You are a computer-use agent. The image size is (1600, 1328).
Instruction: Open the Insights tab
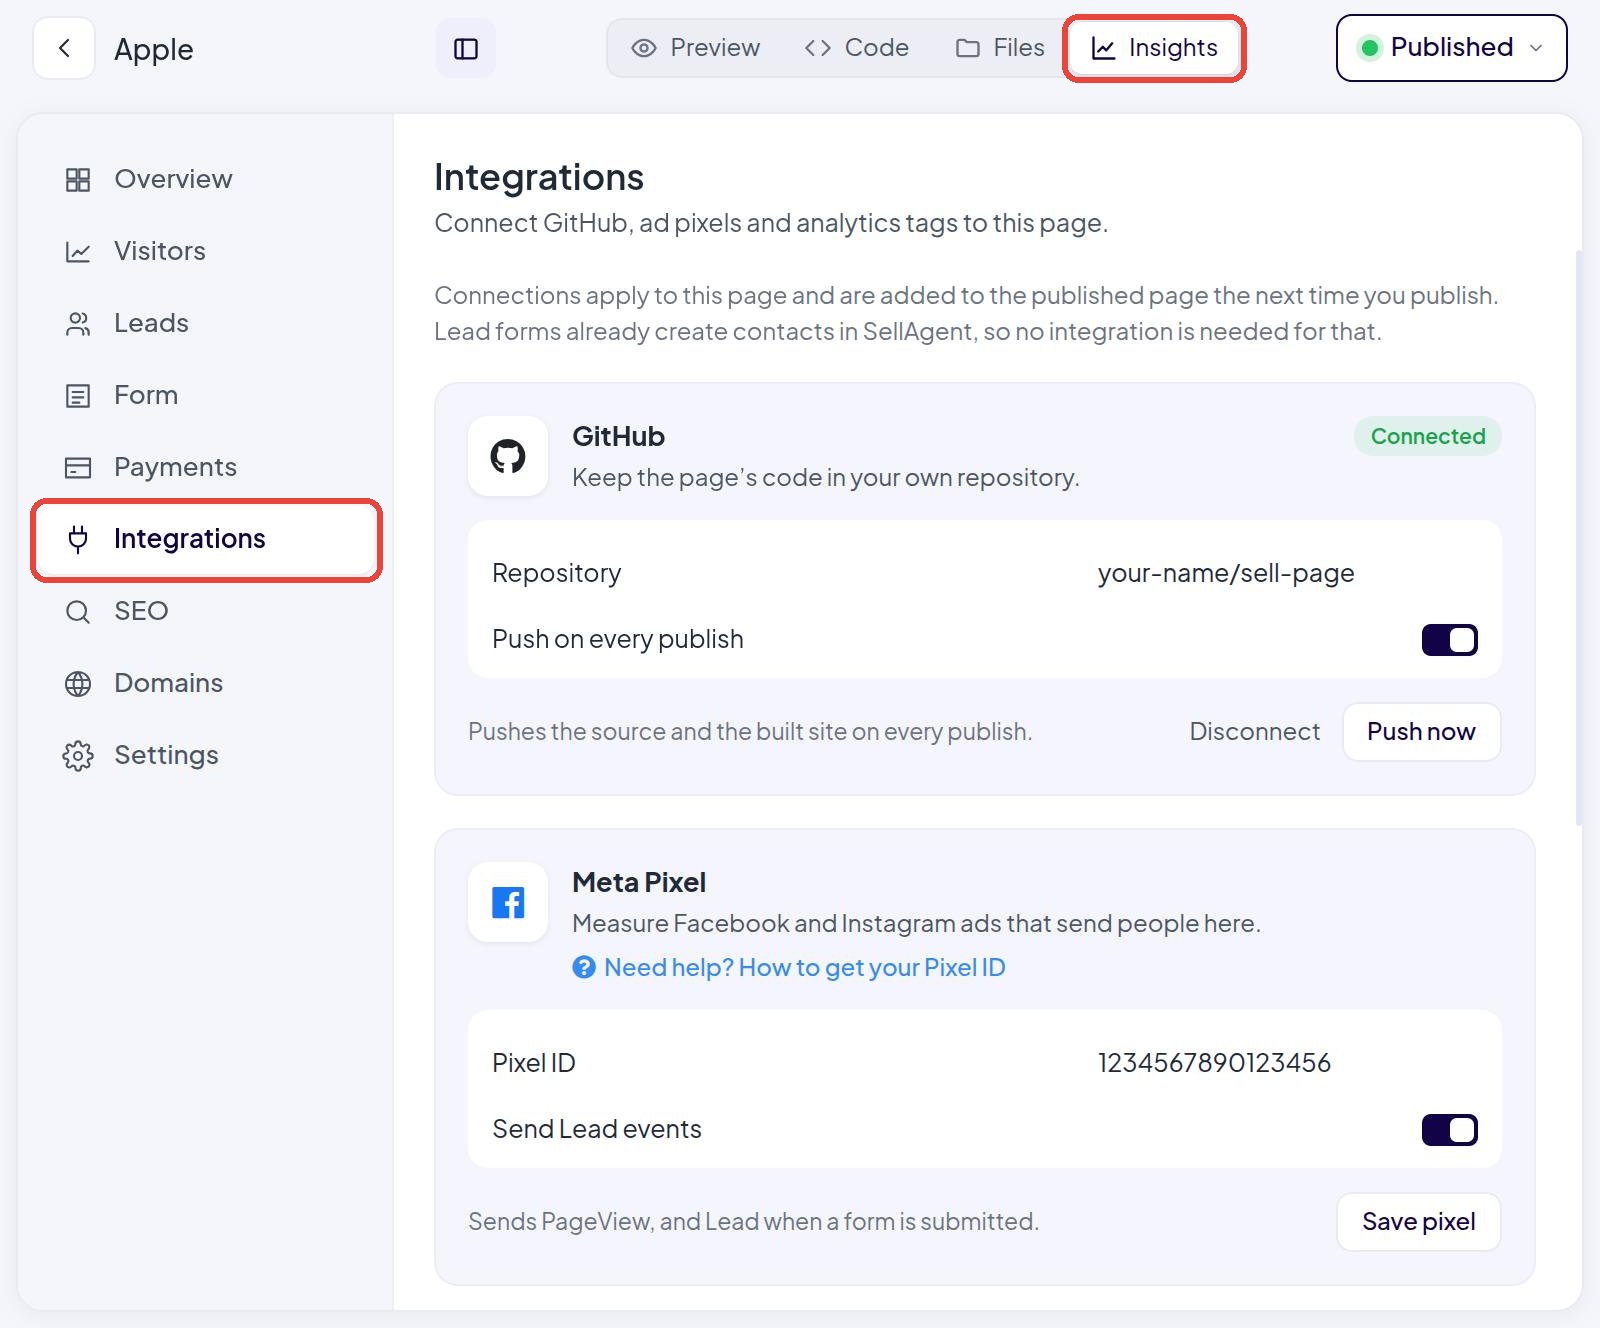point(1154,48)
